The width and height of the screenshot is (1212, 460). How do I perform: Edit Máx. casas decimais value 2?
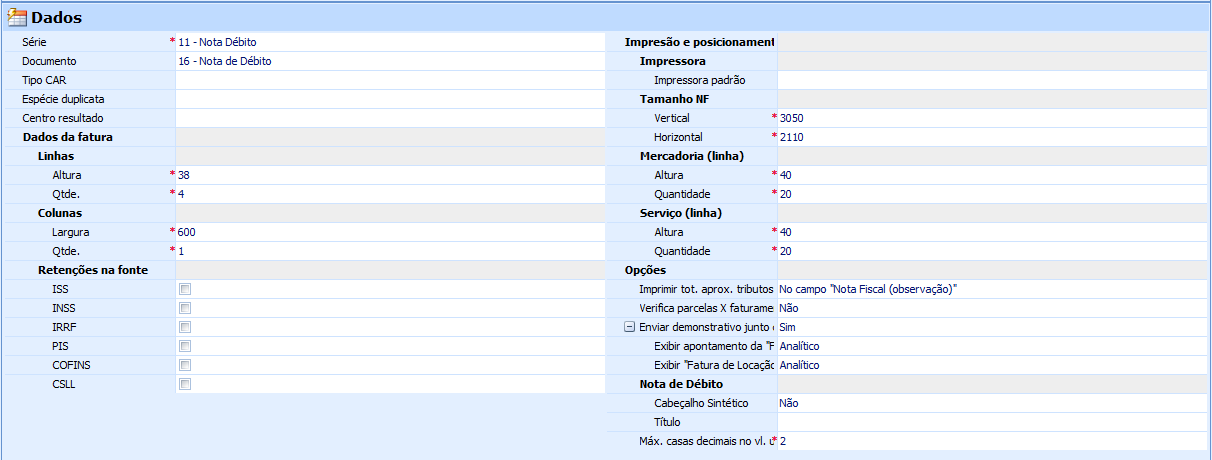click(992, 441)
